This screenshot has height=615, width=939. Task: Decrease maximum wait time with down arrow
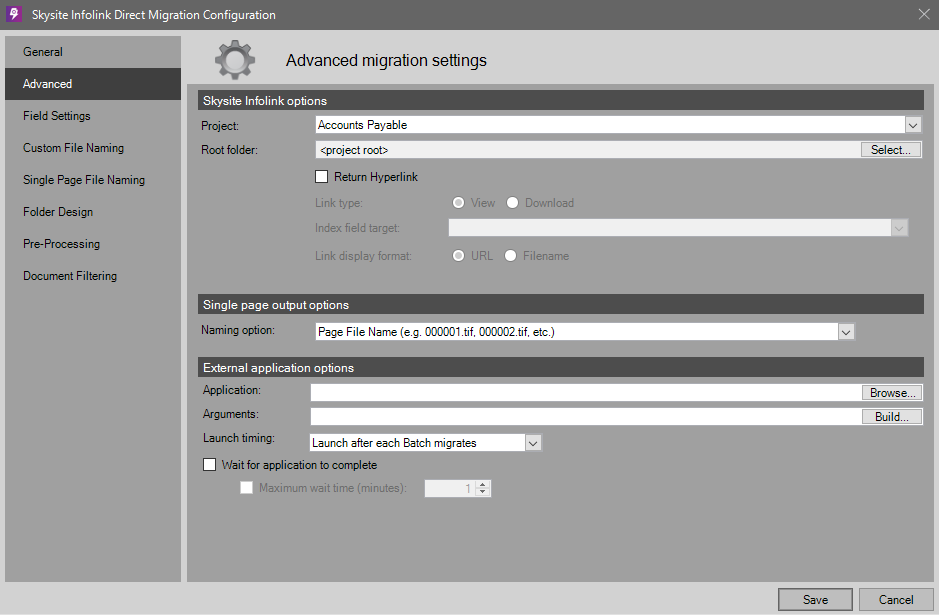click(483, 492)
